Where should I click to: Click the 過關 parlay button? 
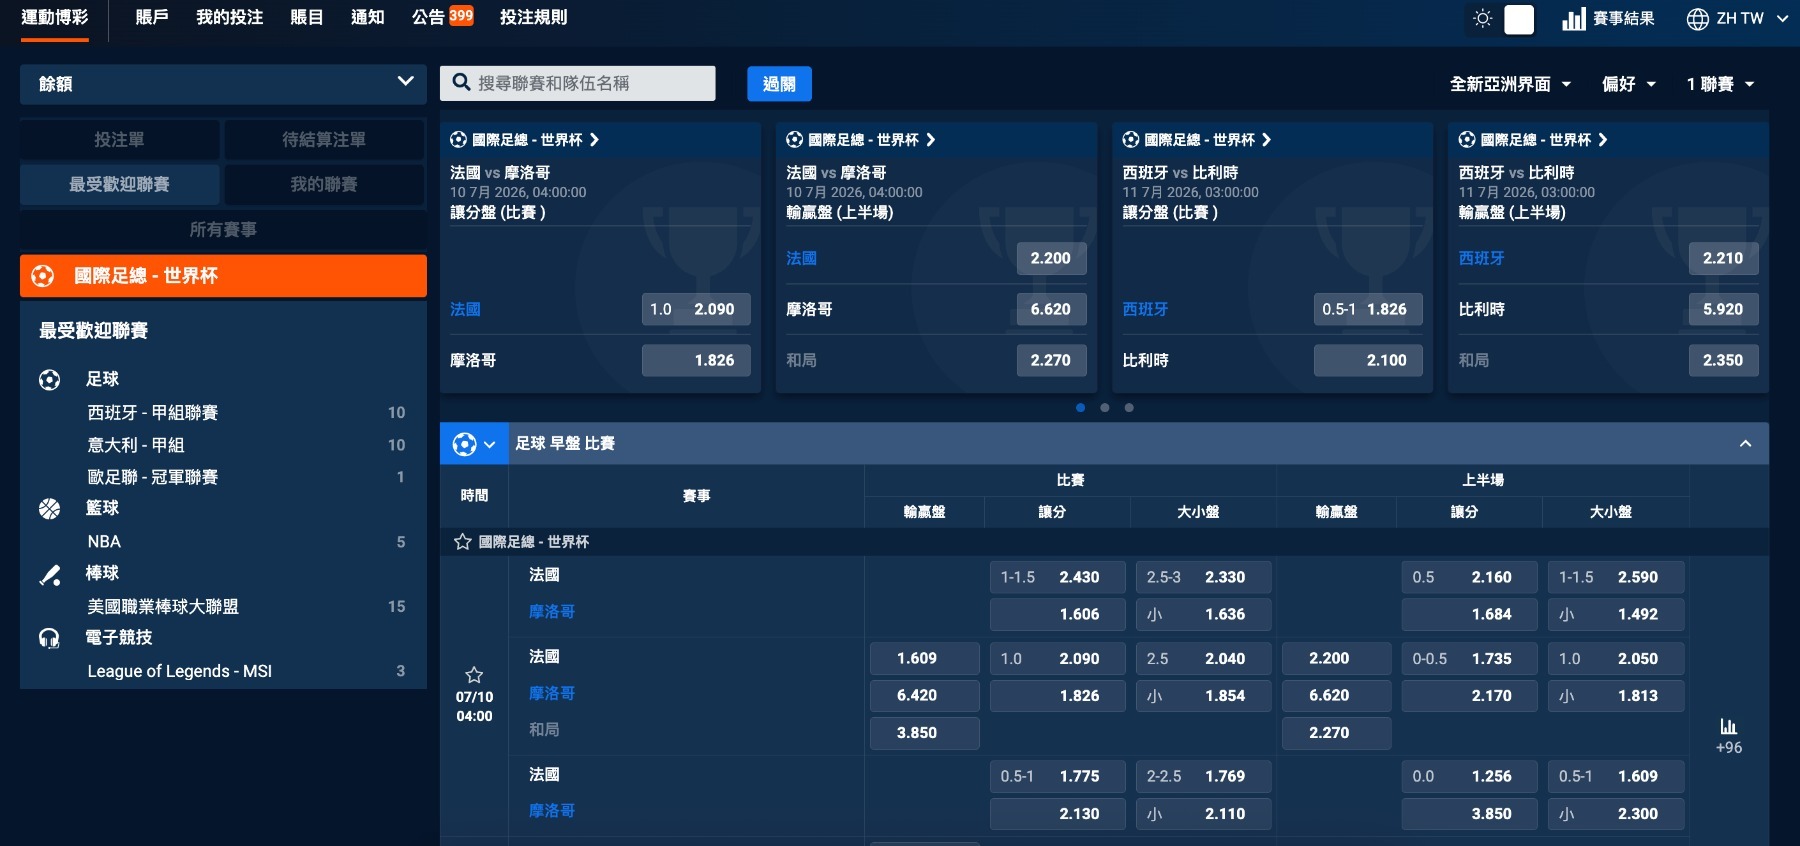click(779, 84)
